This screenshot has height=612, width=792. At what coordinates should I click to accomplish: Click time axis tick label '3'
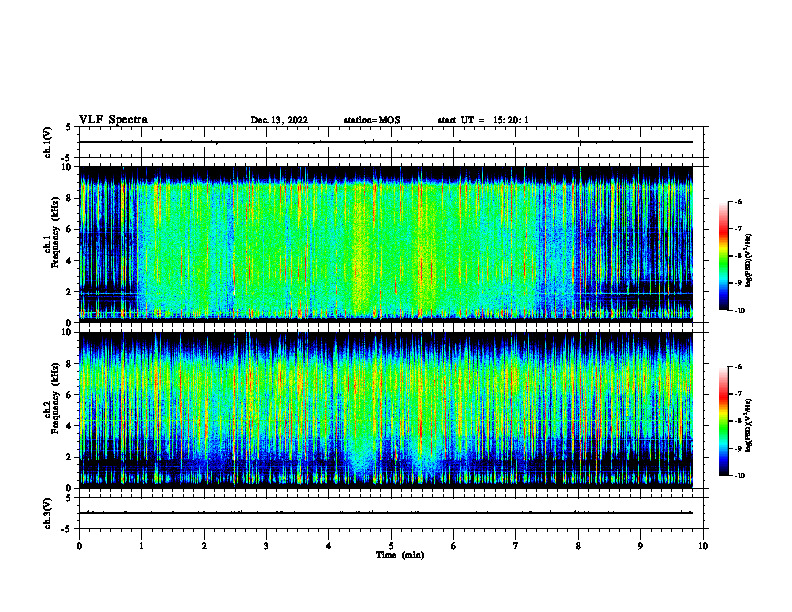266,546
